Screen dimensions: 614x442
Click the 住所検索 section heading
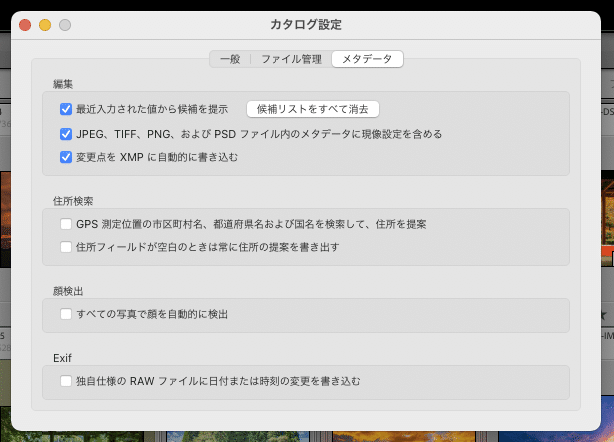[x=73, y=201]
